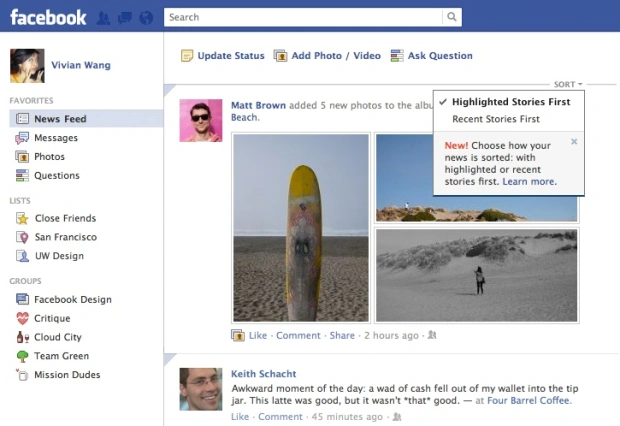Click the Update Status note icon
620x426 pixels.
pyautogui.click(x=187, y=56)
